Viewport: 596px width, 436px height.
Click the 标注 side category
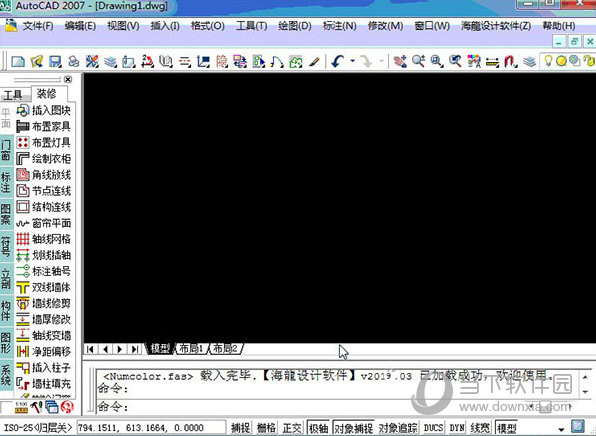tap(6, 182)
